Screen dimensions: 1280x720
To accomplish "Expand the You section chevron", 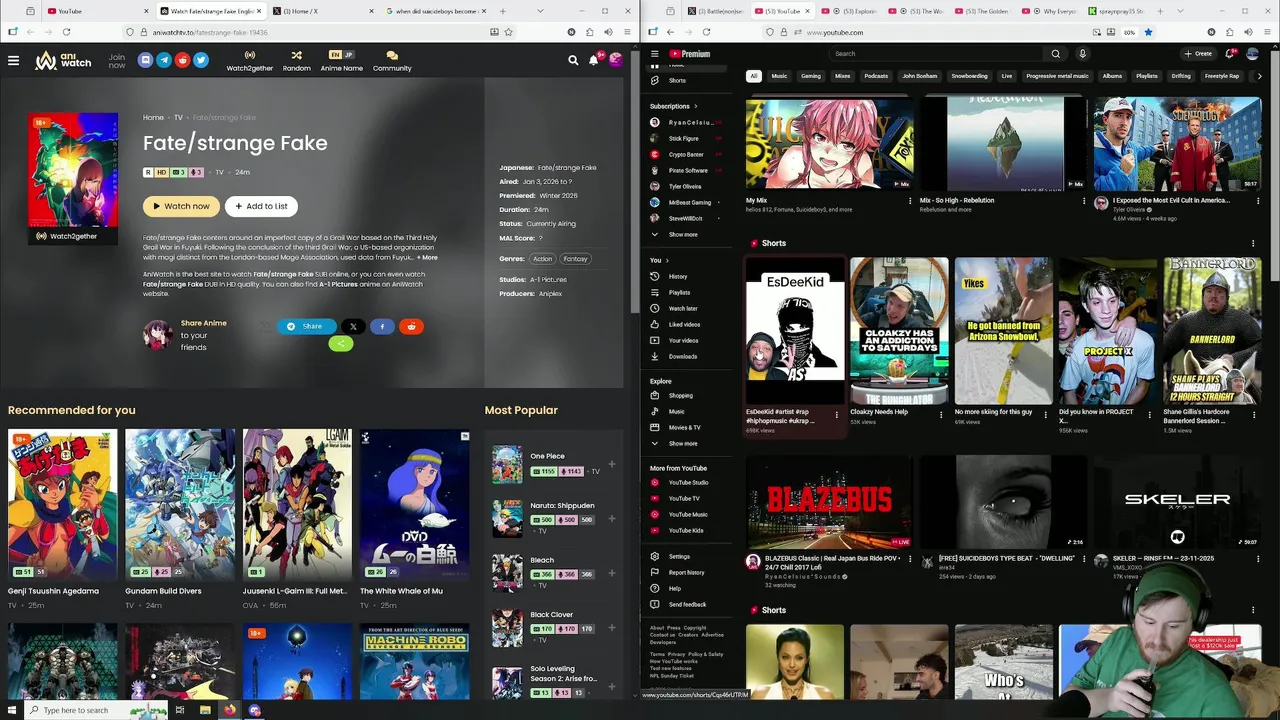I will 667,260.
